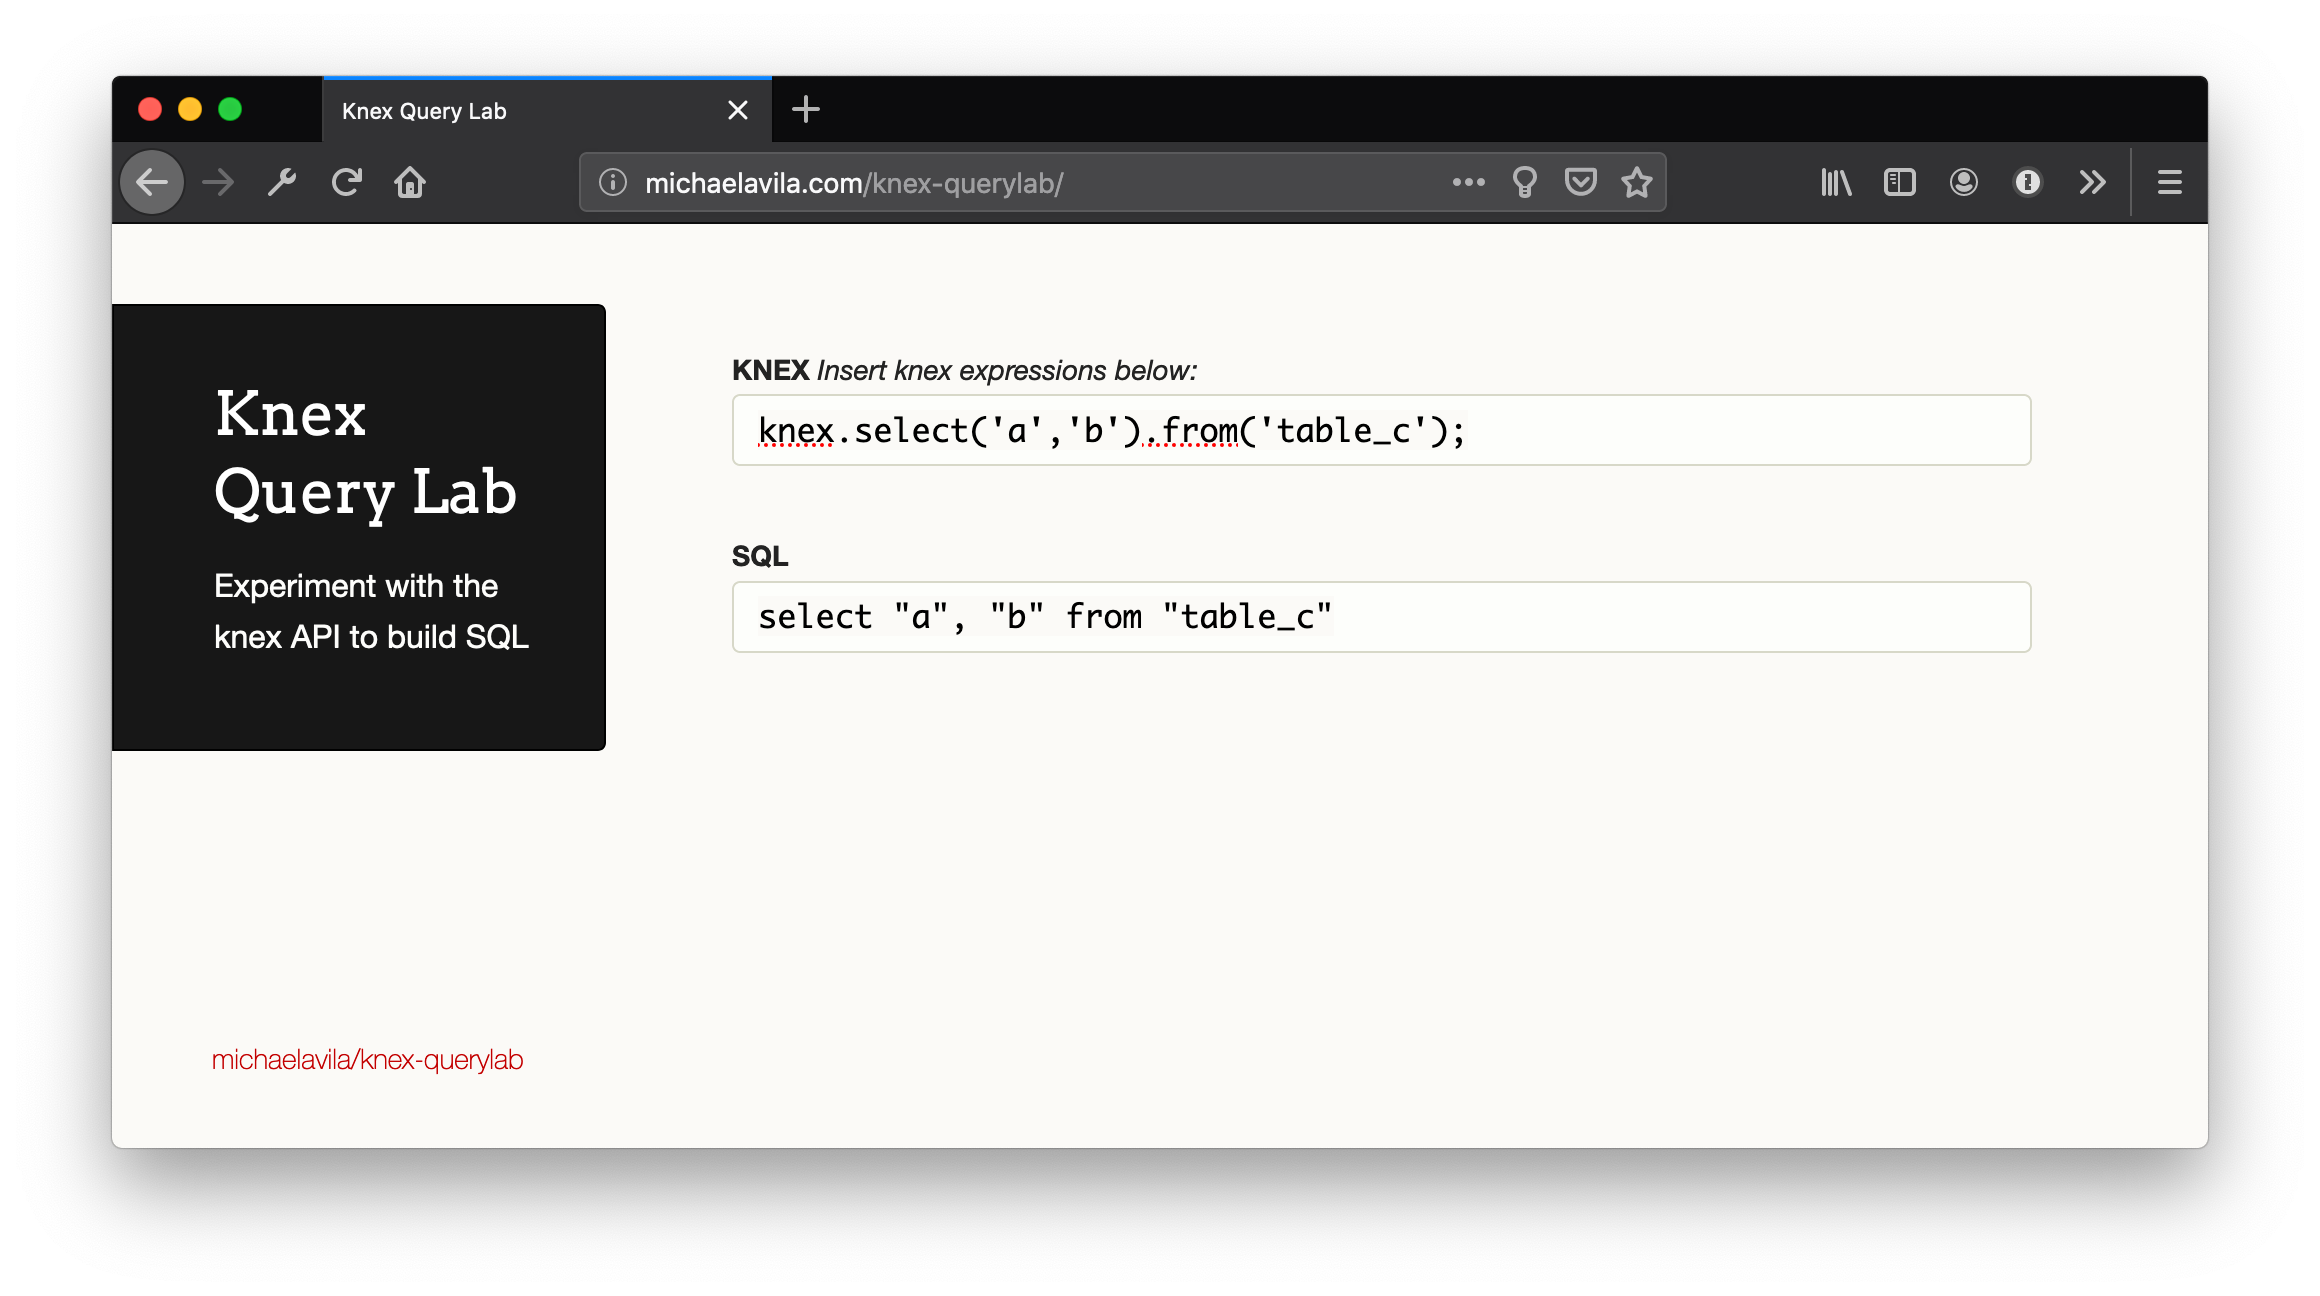This screenshot has height=1296, width=2320.
Task: Save the page to Pocket
Action: (1580, 182)
